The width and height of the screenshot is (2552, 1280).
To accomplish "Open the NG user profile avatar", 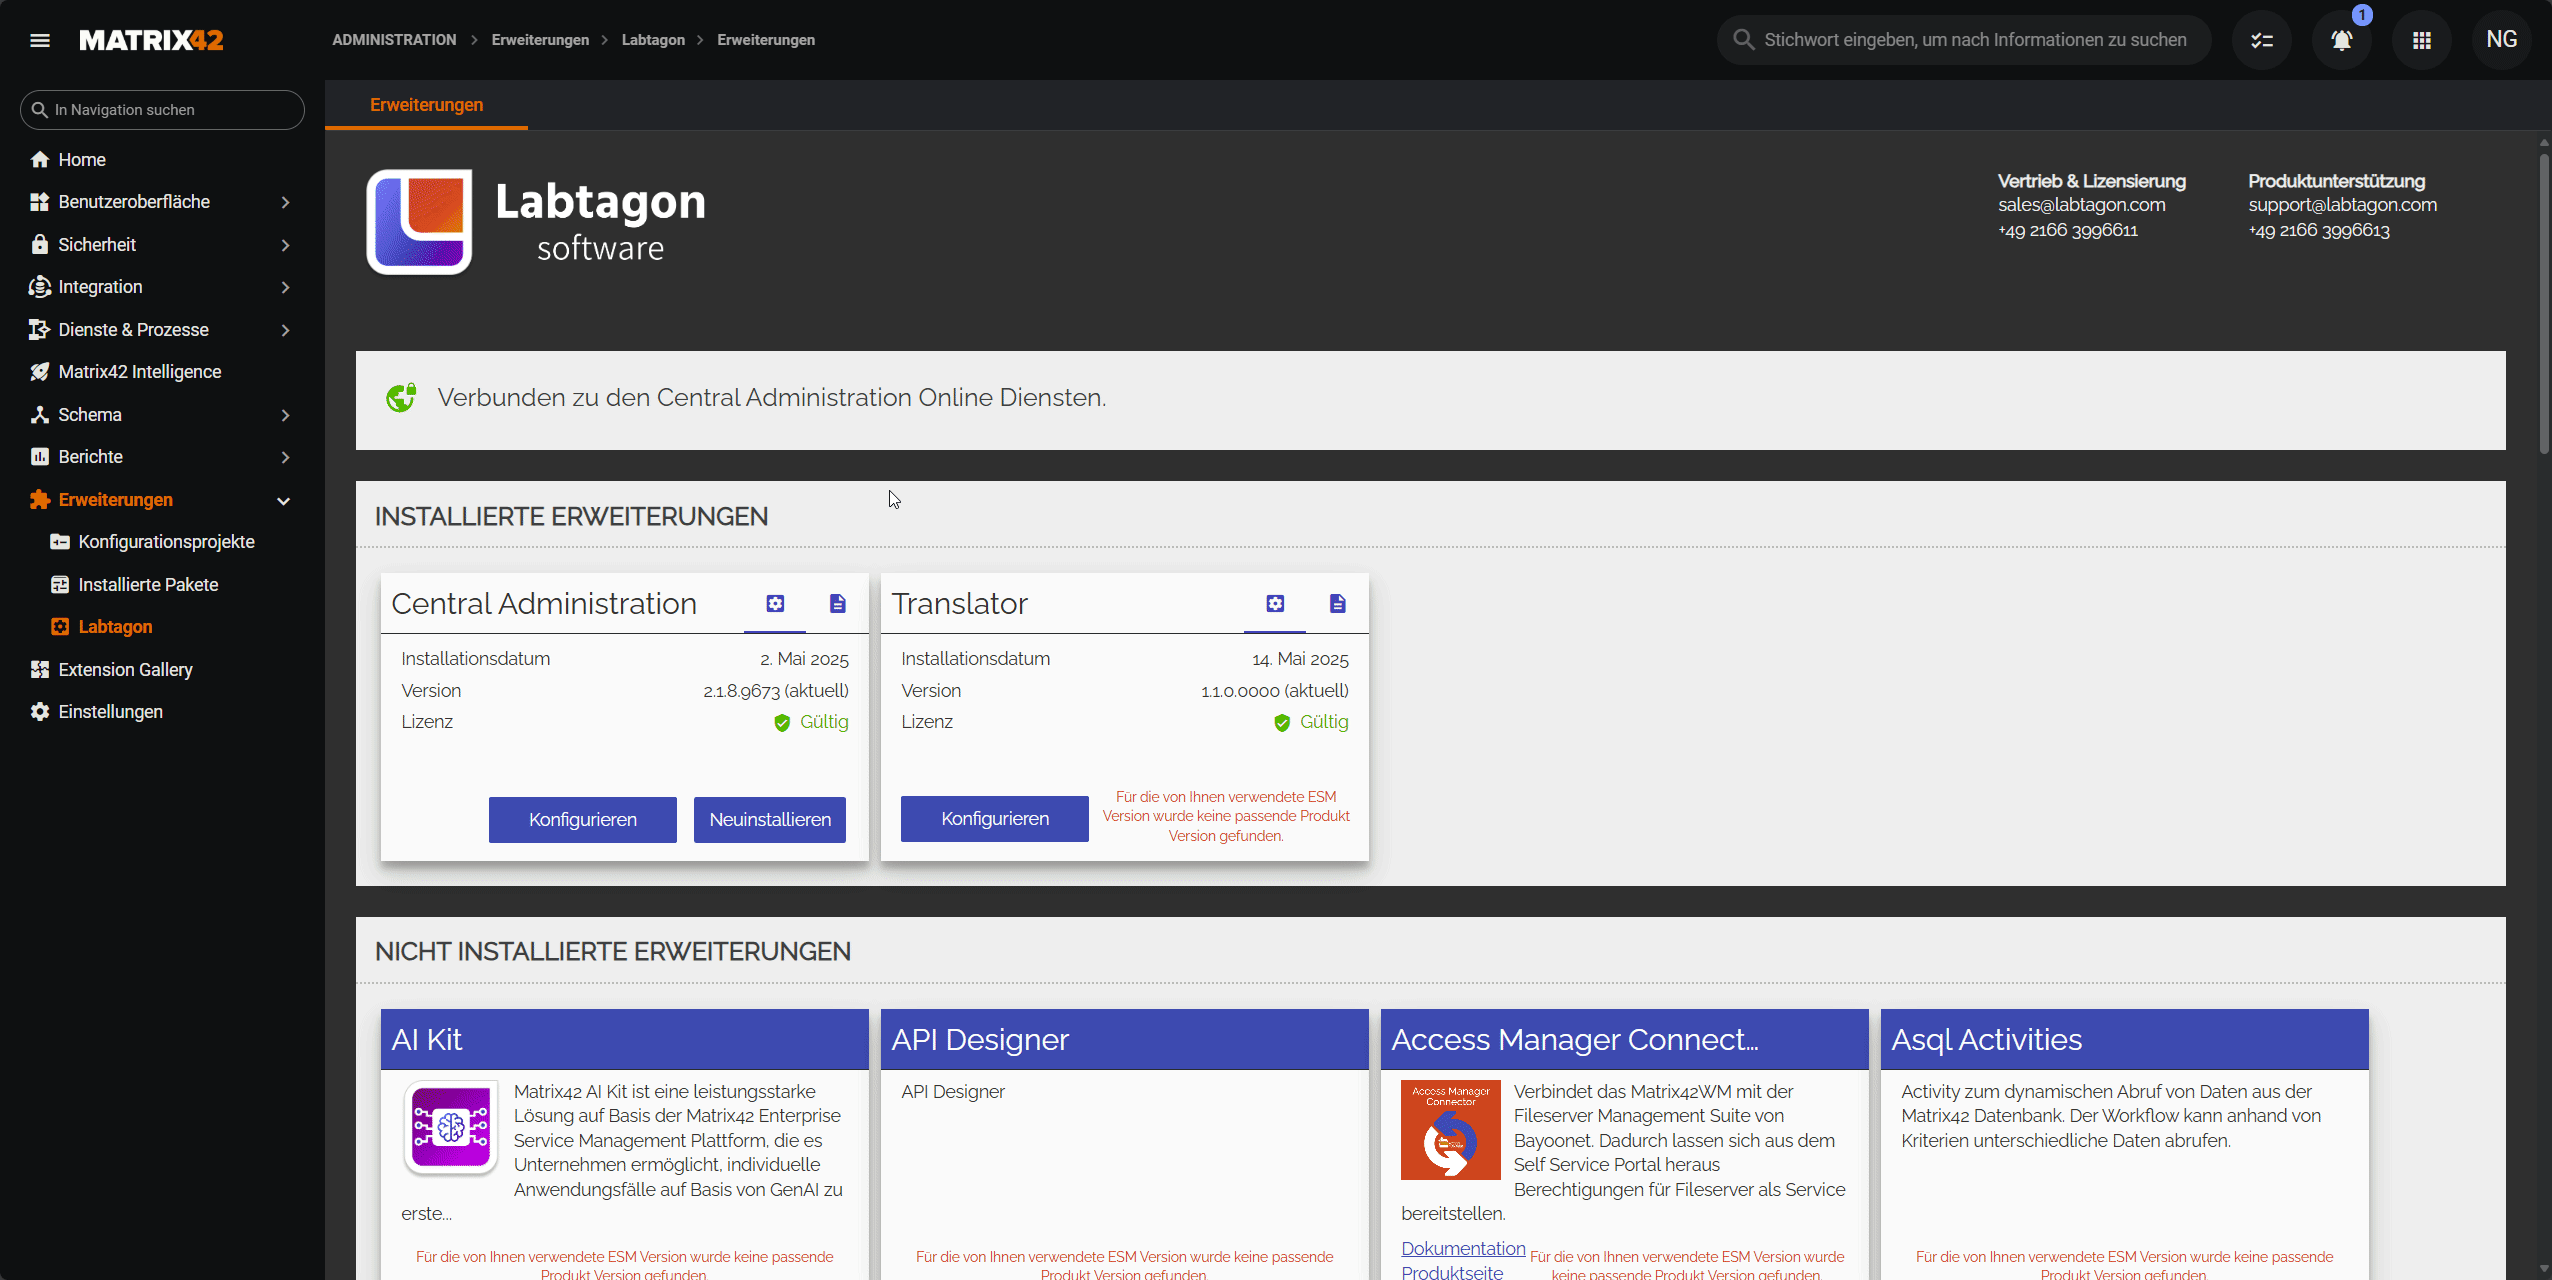I will click(2501, 40).
